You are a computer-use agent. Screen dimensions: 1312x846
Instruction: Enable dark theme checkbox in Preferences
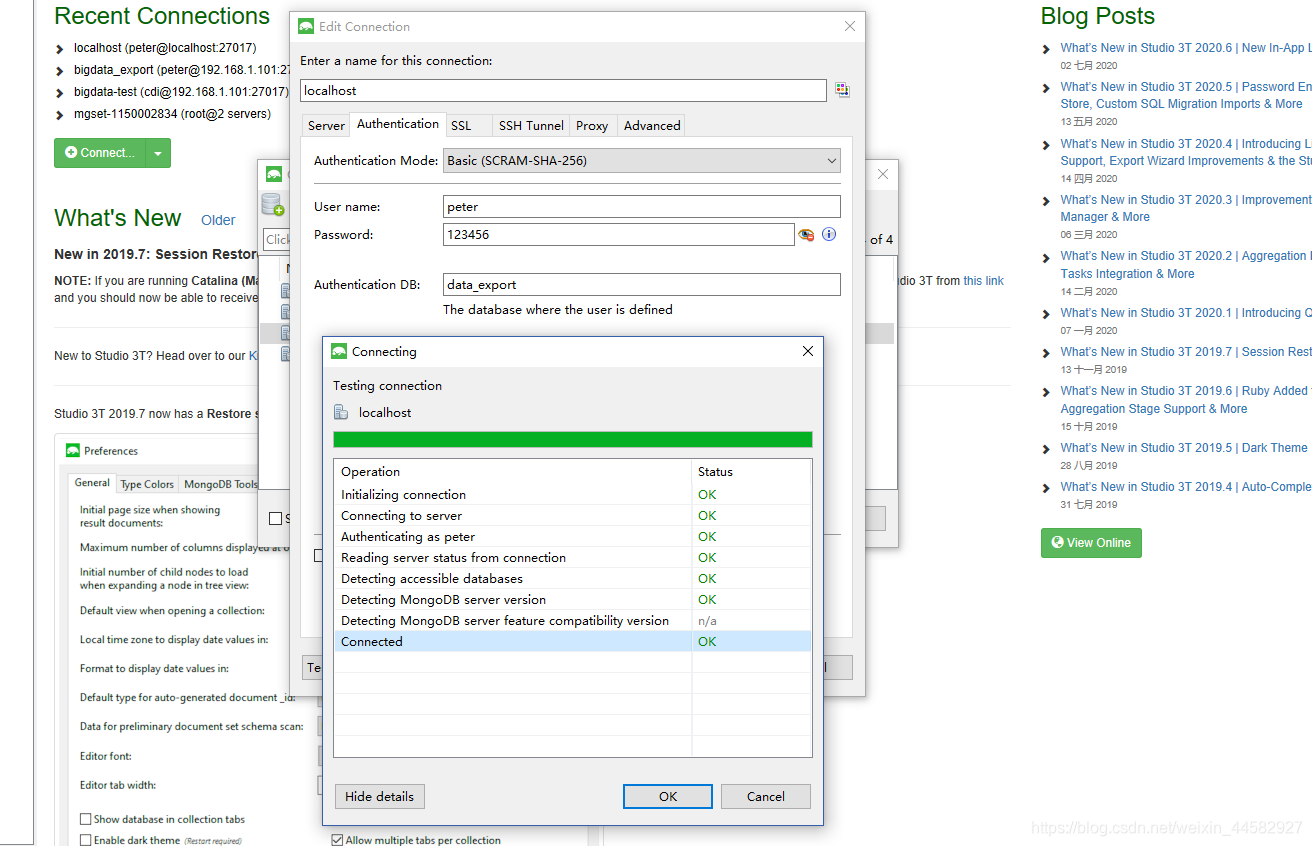86,840
